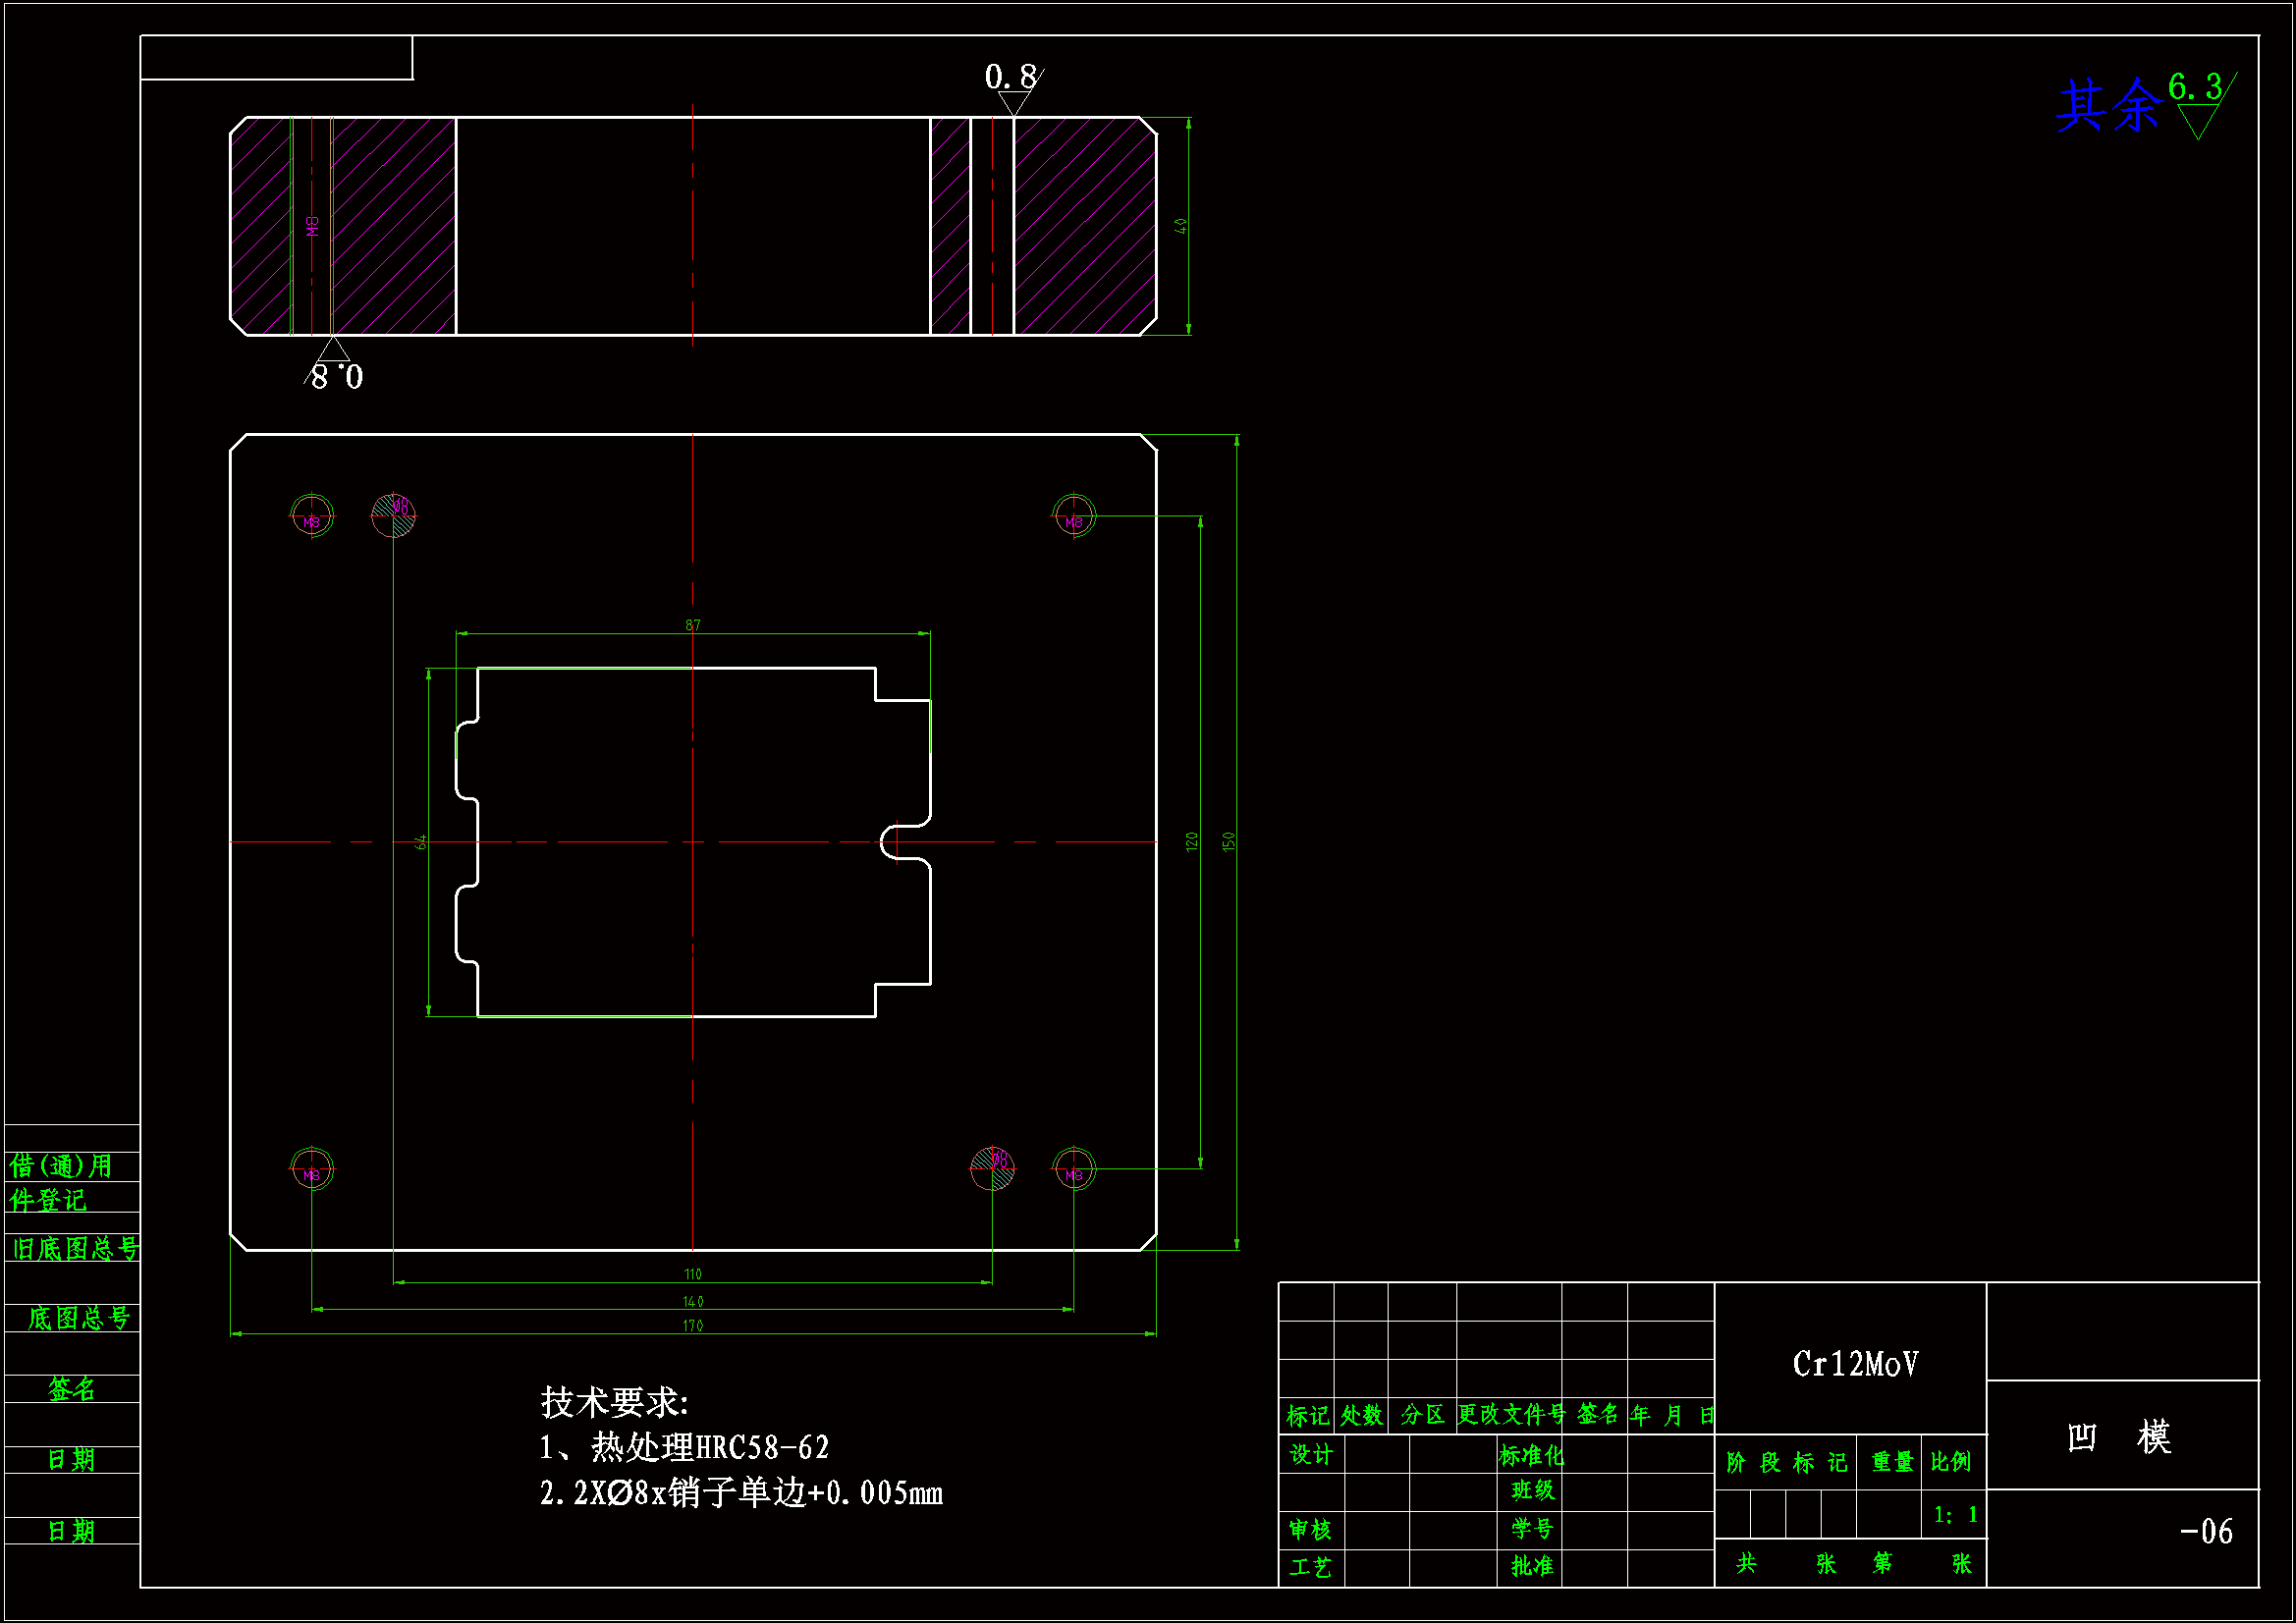Select the bottom-left M8 threaded hole circle

pyautogui.click(x=312, y=1168)
